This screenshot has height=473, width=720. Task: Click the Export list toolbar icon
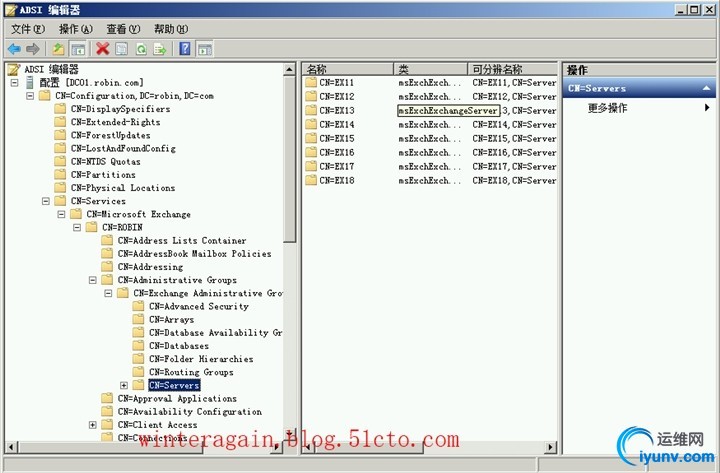160,49
